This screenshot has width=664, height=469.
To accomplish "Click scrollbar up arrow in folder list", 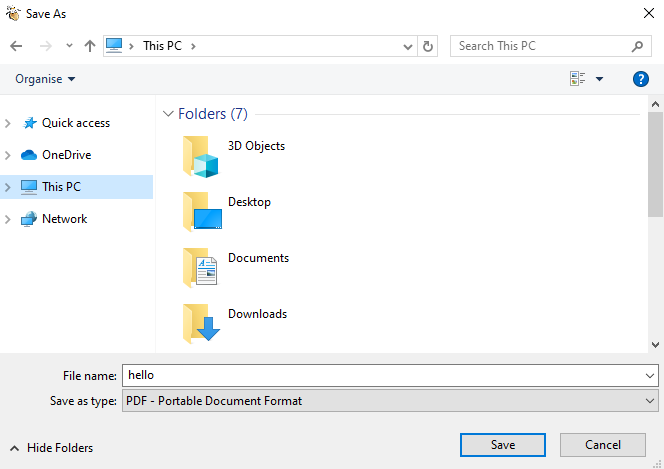I will tap(655, 104).
